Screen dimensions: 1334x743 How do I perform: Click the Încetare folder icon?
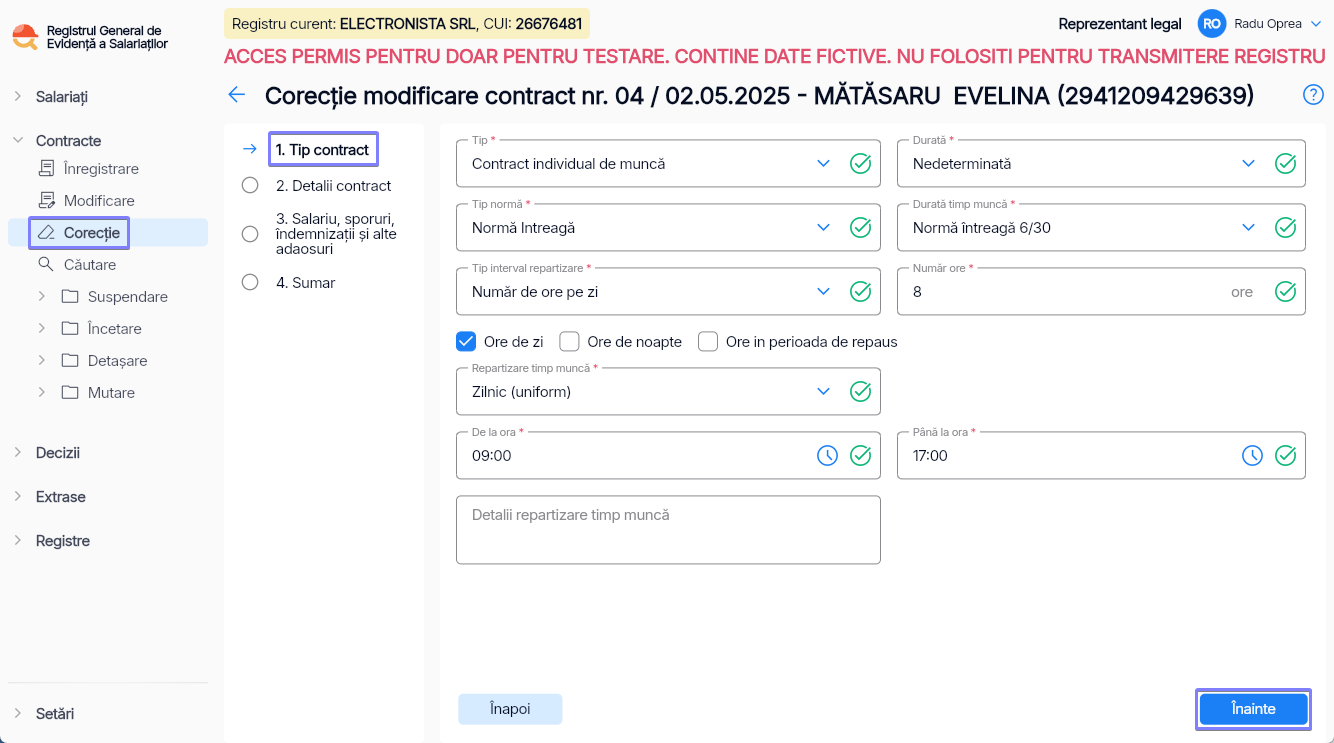pos(70,328)
